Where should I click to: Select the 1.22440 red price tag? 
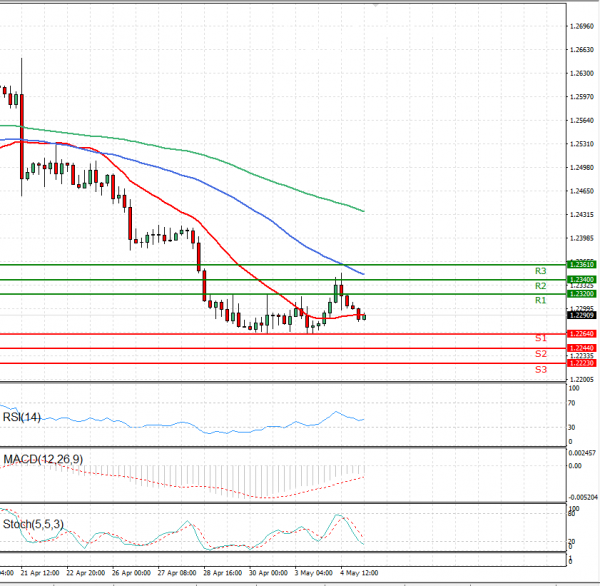pos(581,348)
